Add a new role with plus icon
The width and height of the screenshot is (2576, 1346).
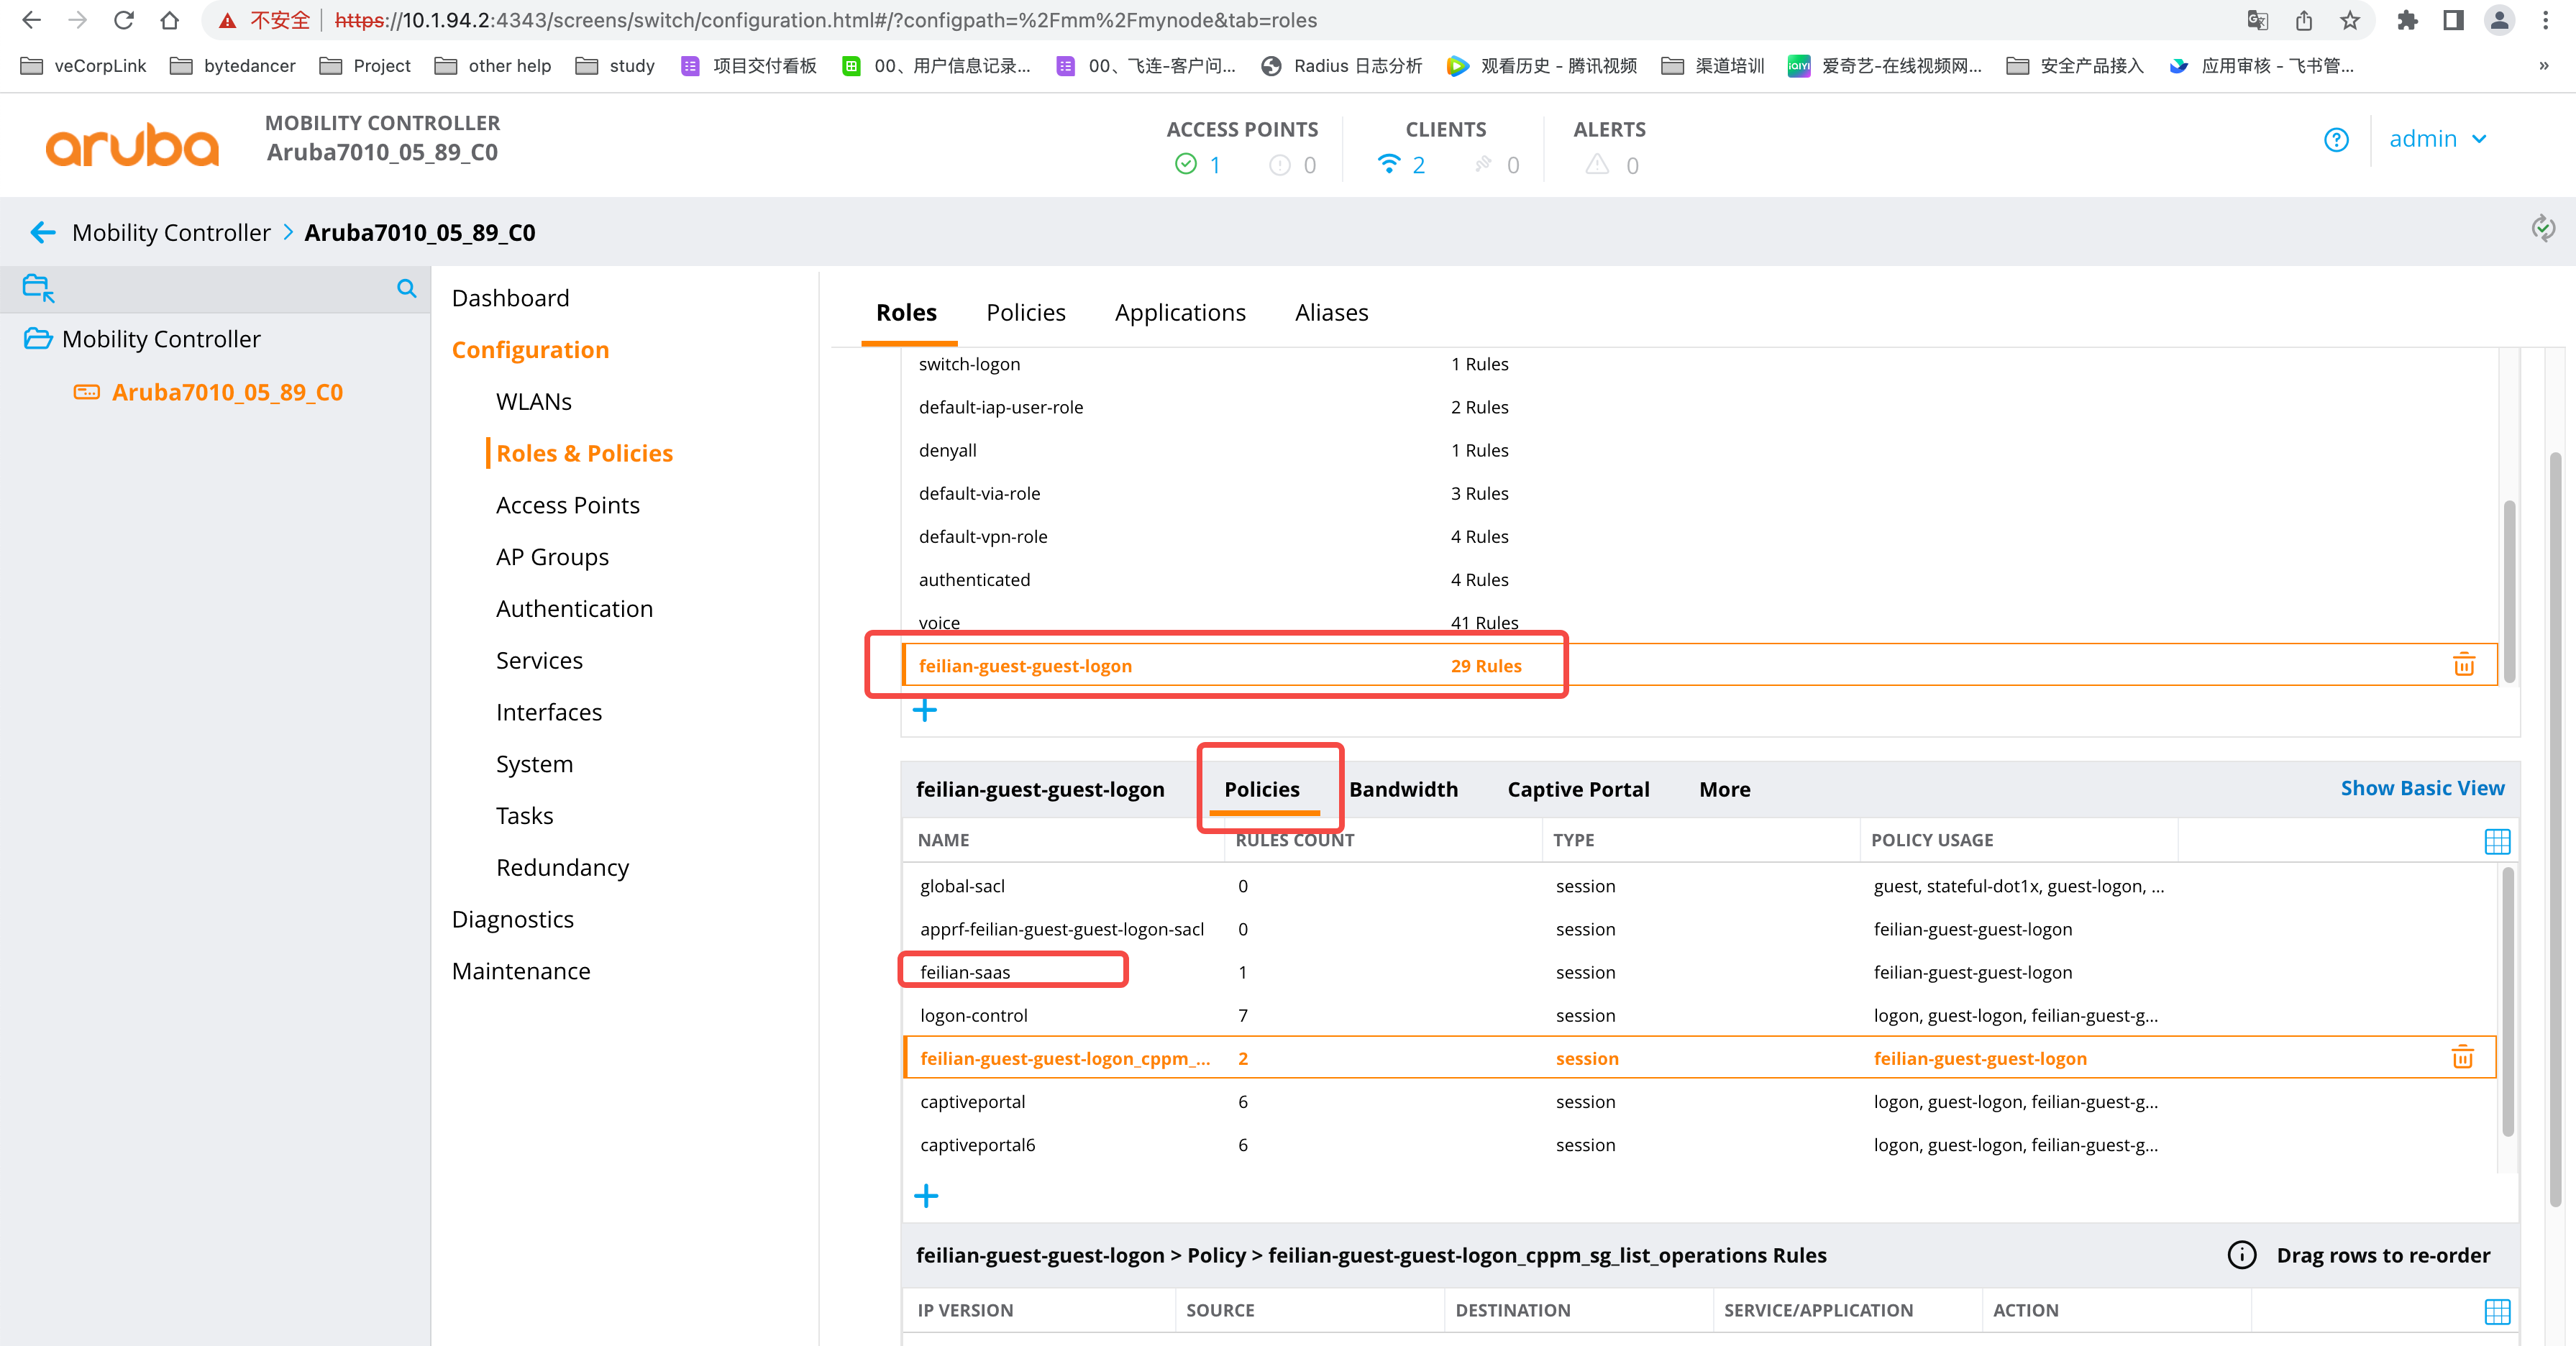point(925,711)
